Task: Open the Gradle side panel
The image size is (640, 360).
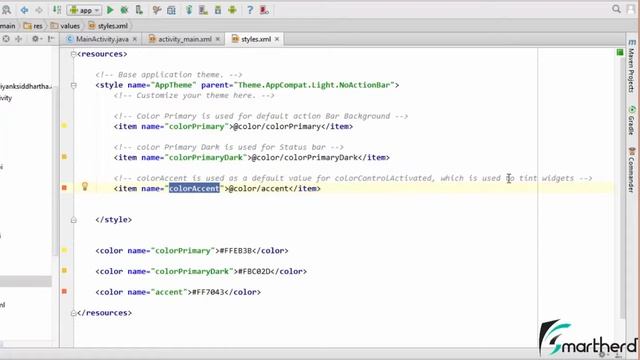Action: pos(631,120)
